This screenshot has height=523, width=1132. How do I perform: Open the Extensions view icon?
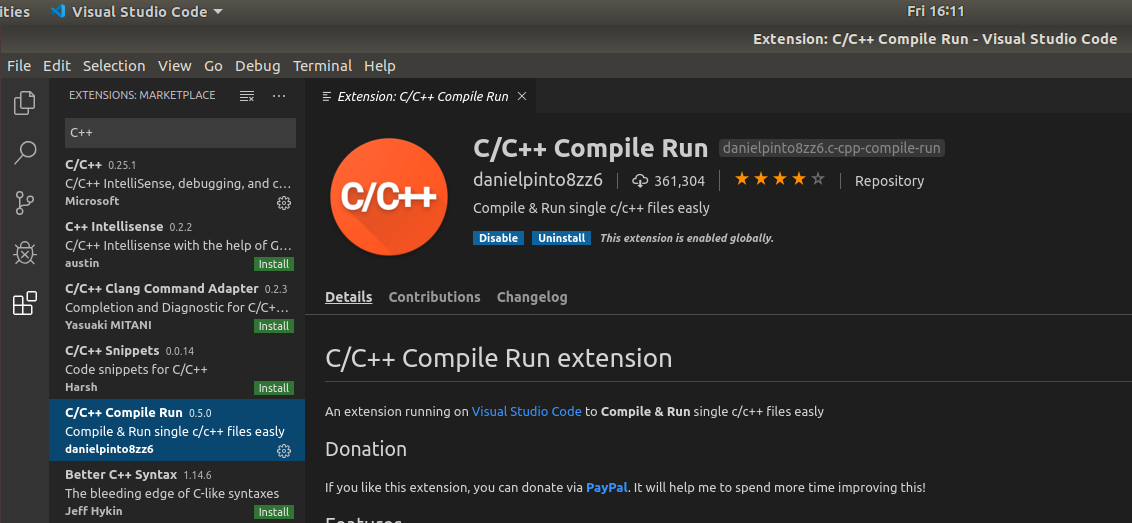(25, 303)
